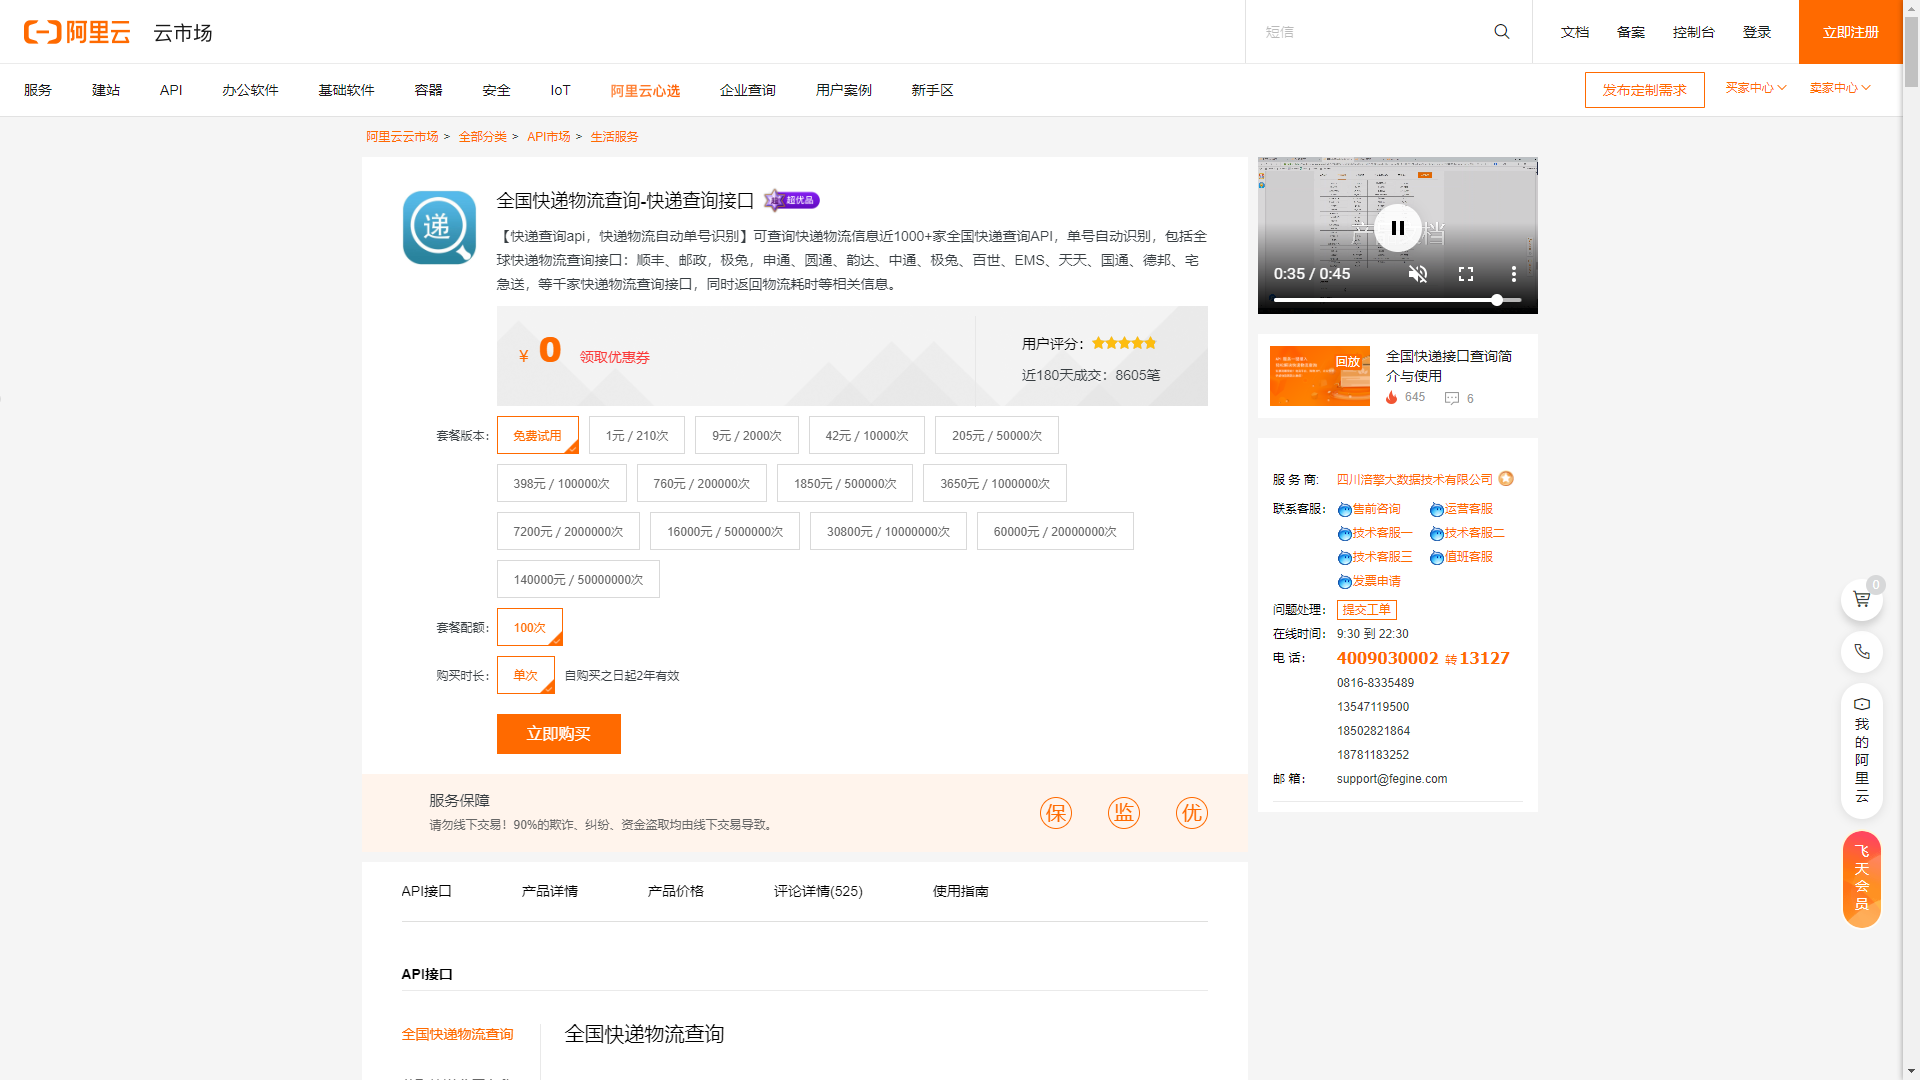Image resolution: width=1920 pixels, height=1080 pixels.
Task: Click the hot views flame icon
Action: pyautogui.click(x=1391, y=397)
